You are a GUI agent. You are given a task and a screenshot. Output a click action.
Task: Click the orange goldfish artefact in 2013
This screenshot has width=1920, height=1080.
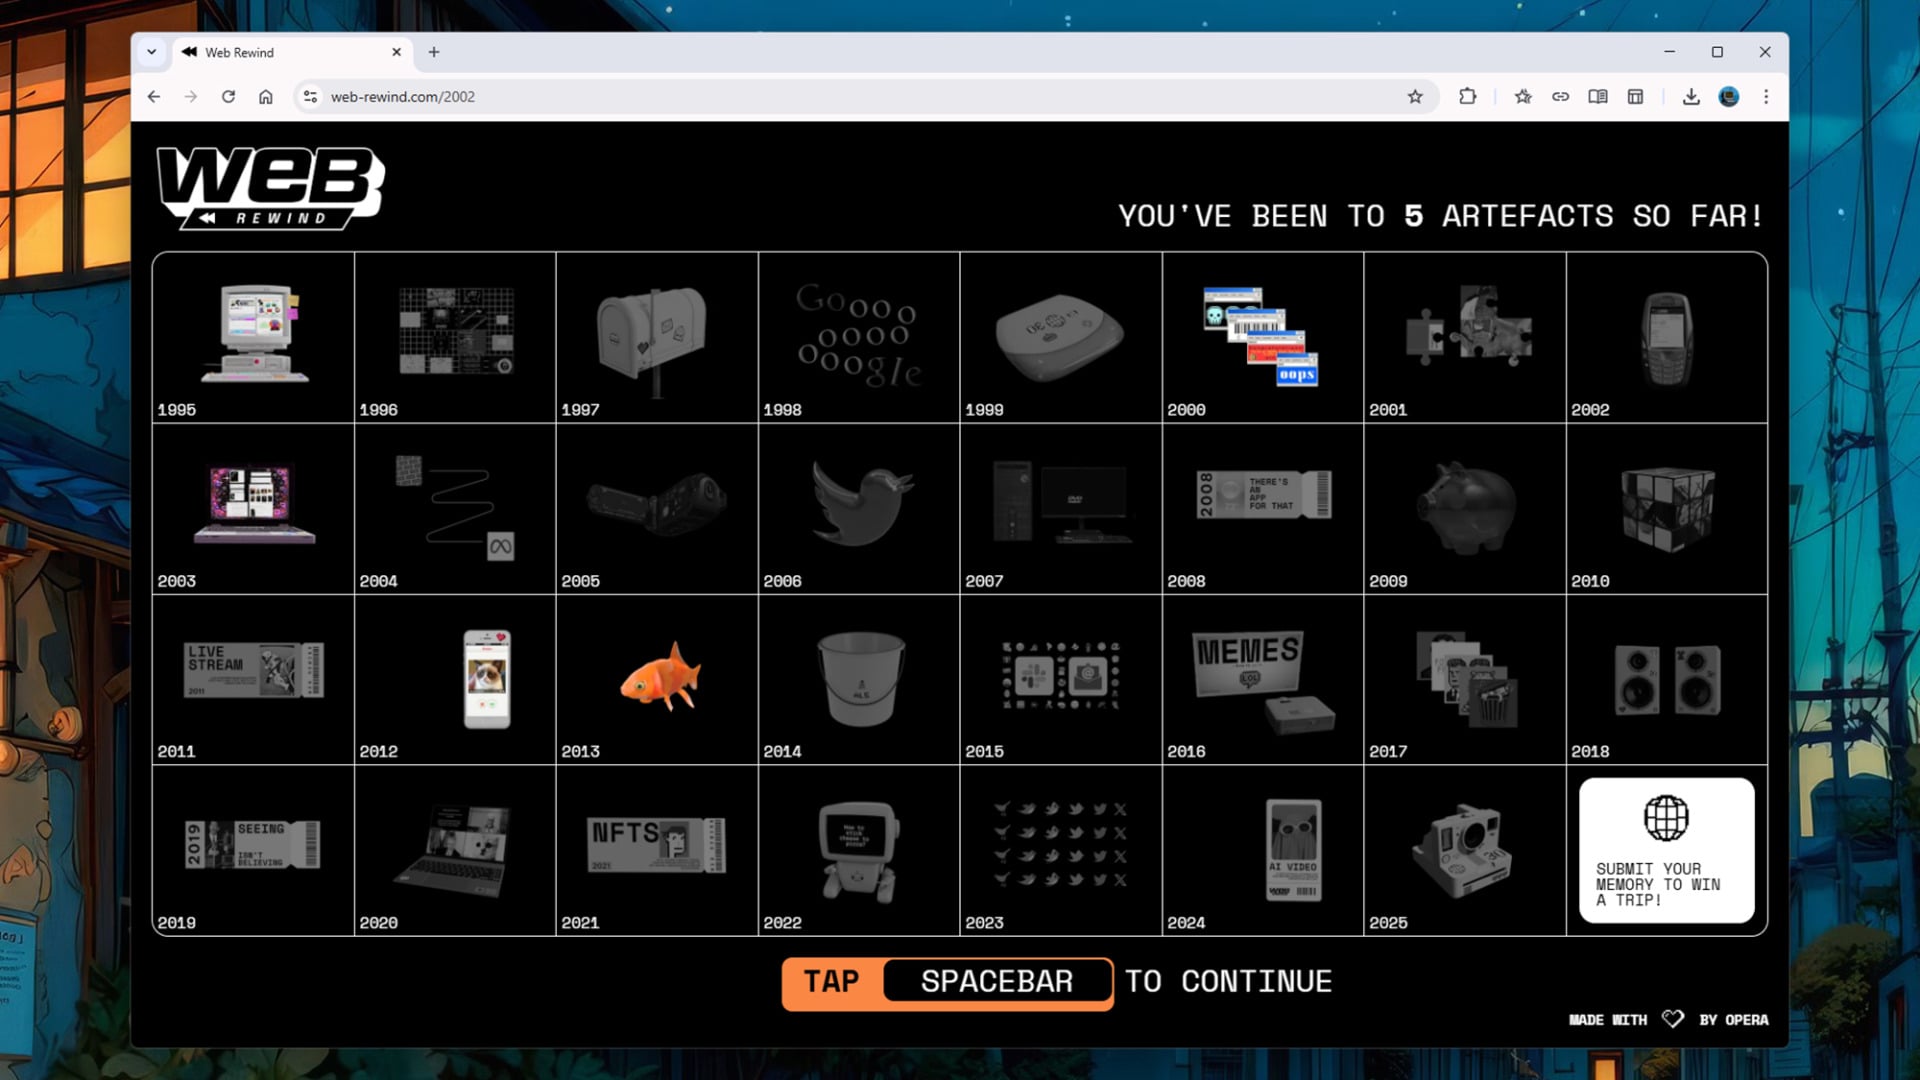pyautogui.click(x=660, y=680)
